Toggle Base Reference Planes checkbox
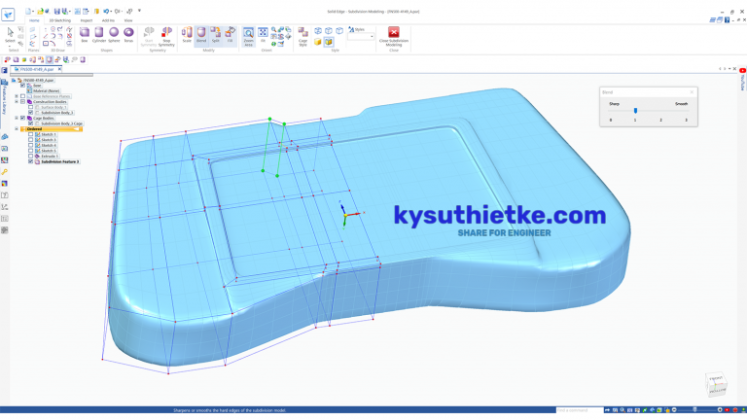 point(22,96)
